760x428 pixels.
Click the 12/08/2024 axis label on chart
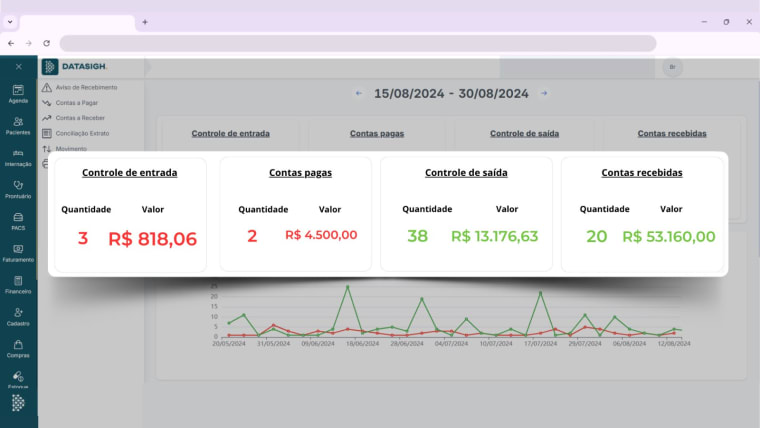[x=674, y=344]
